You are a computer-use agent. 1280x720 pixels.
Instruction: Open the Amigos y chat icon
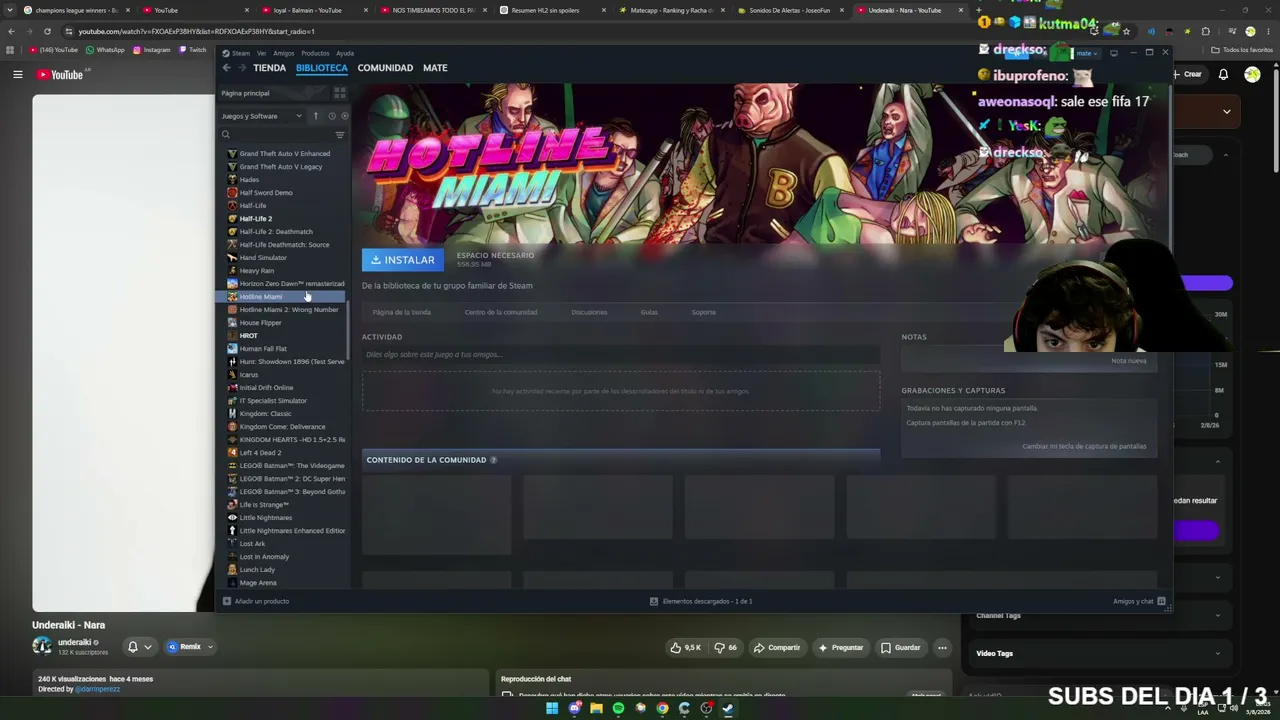tap(1161, 601)
